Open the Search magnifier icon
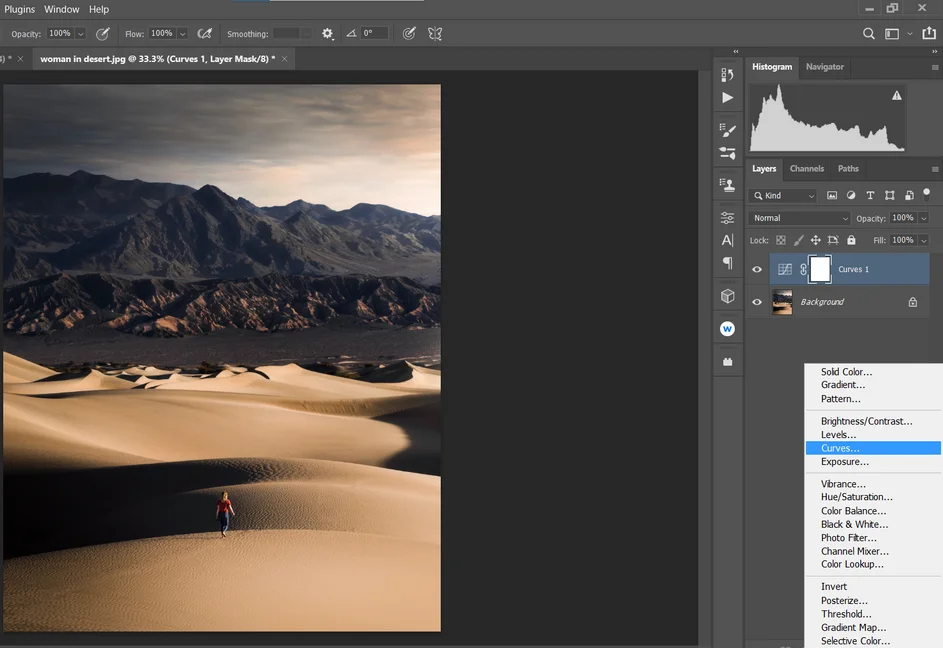The width and height of the screenshot is (943, 648). [869, 33]
